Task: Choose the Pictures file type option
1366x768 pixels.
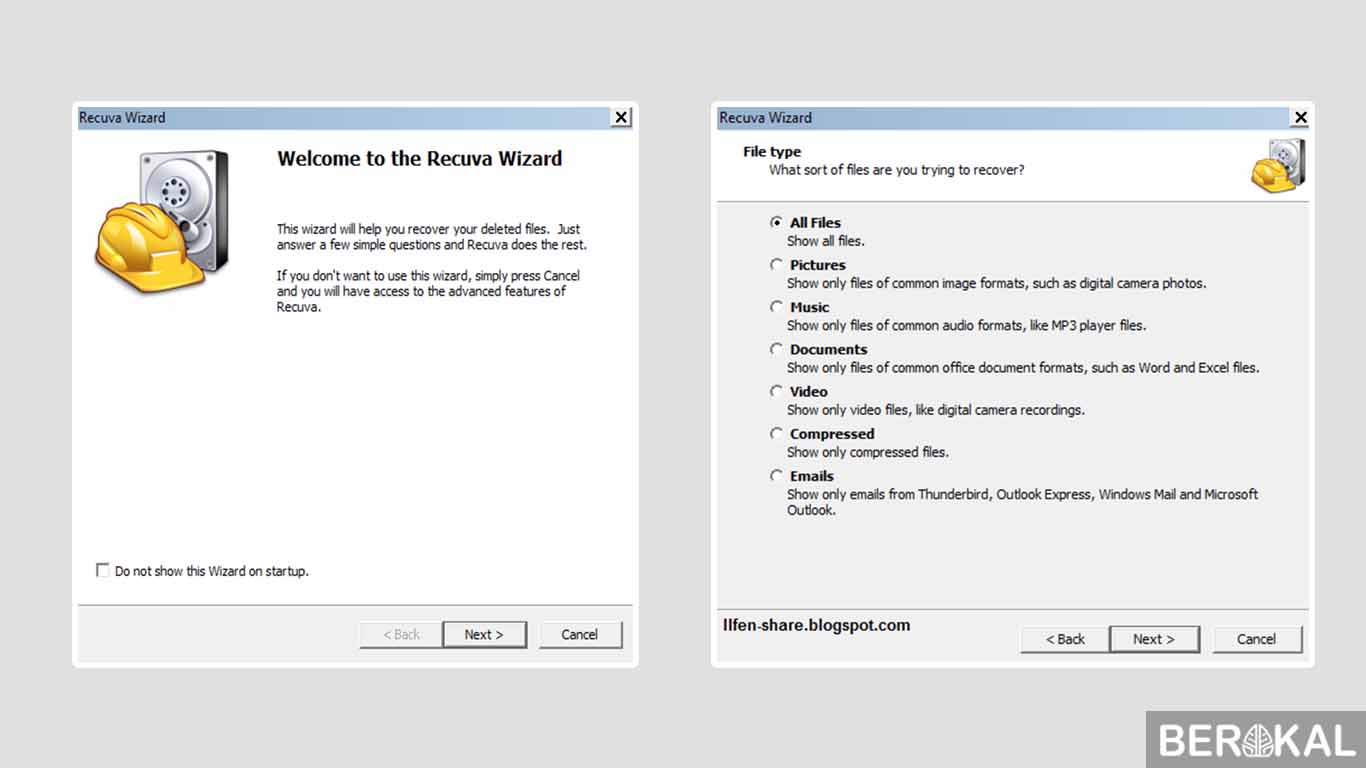Action: pyautogui.click(x=777, y=264)
